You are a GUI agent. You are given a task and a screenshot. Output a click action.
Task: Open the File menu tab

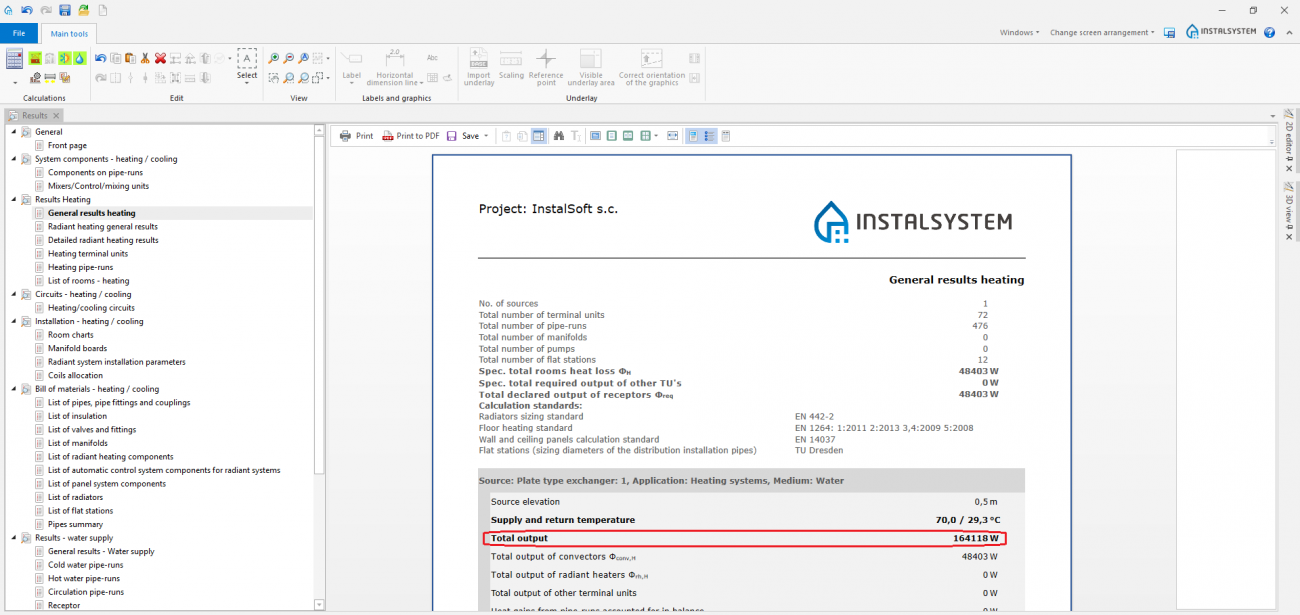coord(18,33)
